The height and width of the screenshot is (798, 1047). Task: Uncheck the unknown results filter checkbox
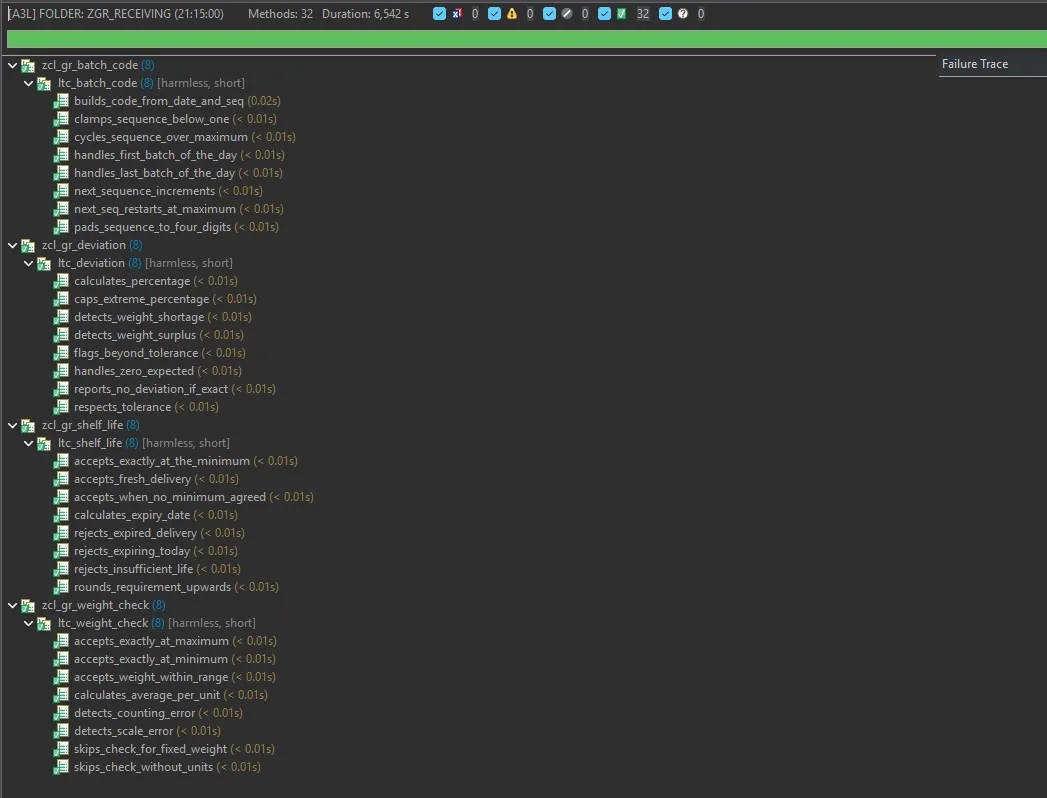[665, 13]
